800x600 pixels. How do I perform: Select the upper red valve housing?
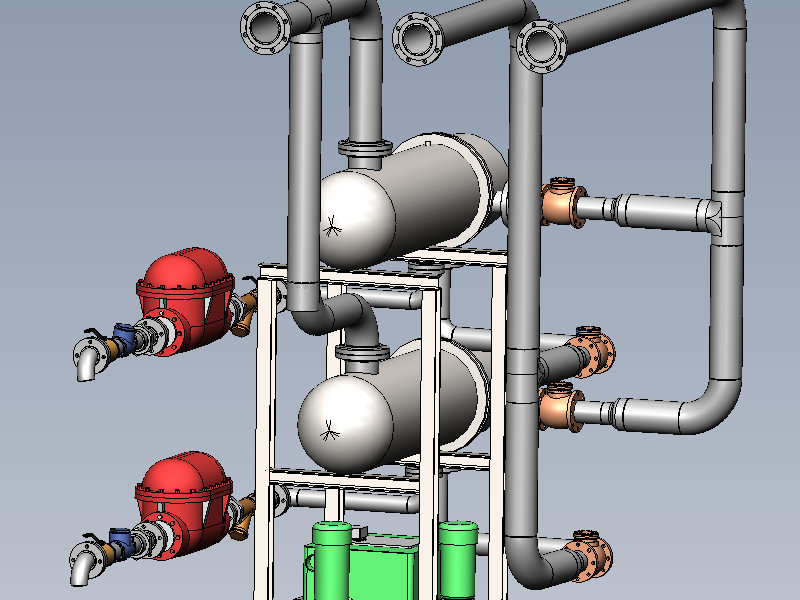coord(186,301)
